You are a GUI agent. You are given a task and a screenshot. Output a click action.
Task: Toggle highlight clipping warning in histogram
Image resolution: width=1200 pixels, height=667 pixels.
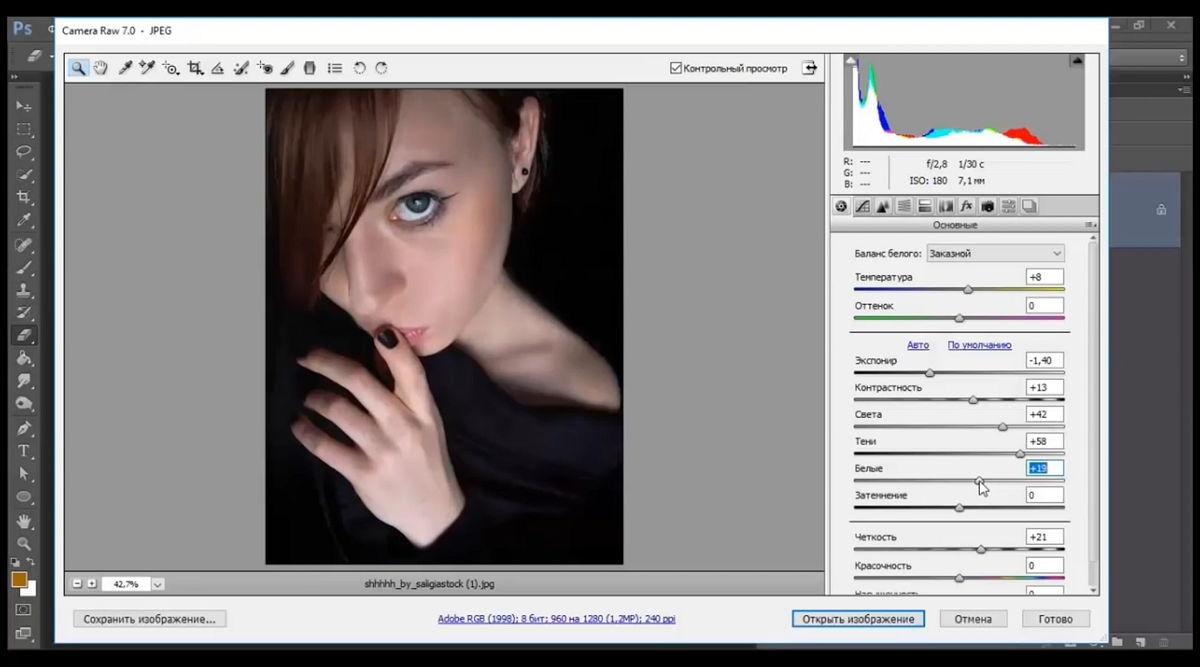point(1077,60)
